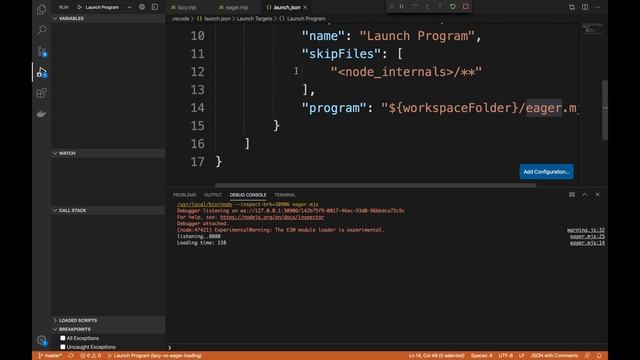Open the Docker view in the activity bar
The height and width of the screenshot is (360, 640).
[41, 114]
